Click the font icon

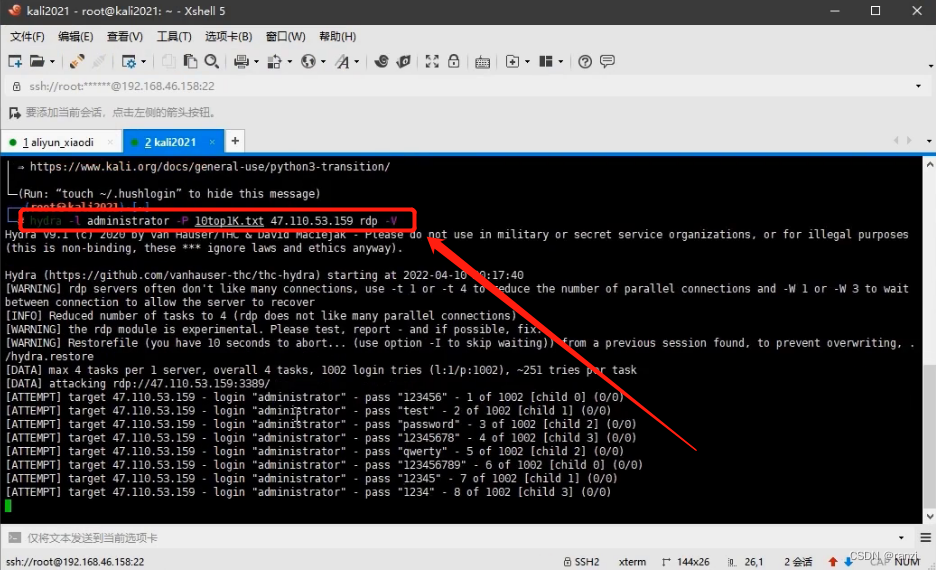342,61
